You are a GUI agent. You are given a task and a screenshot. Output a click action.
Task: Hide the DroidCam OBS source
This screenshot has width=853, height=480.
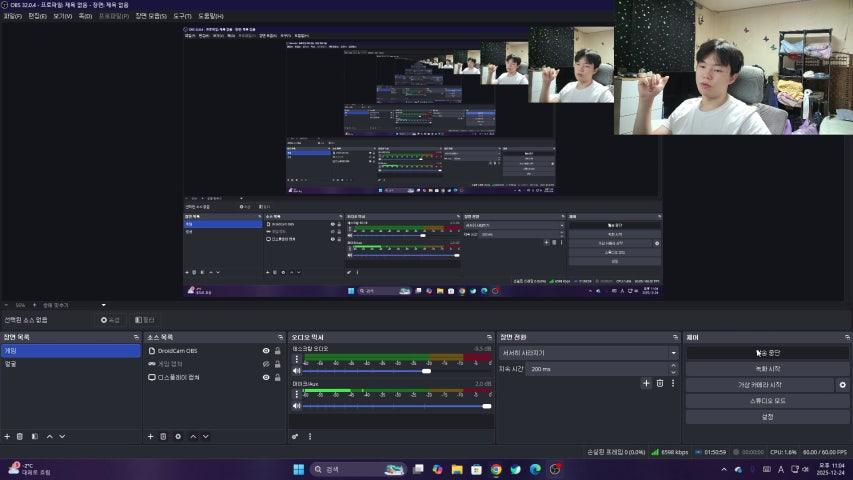pos(266,351)
